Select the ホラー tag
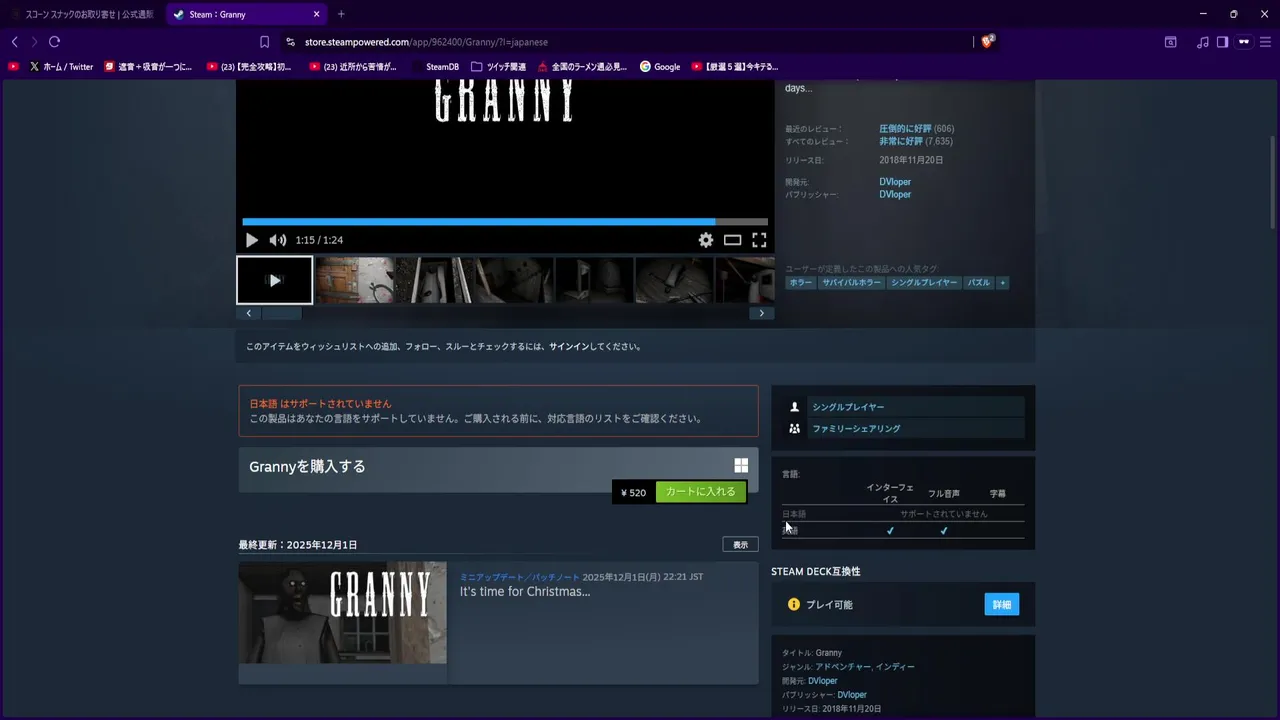This screenshot has width=1280, height=720. (801, 283)
